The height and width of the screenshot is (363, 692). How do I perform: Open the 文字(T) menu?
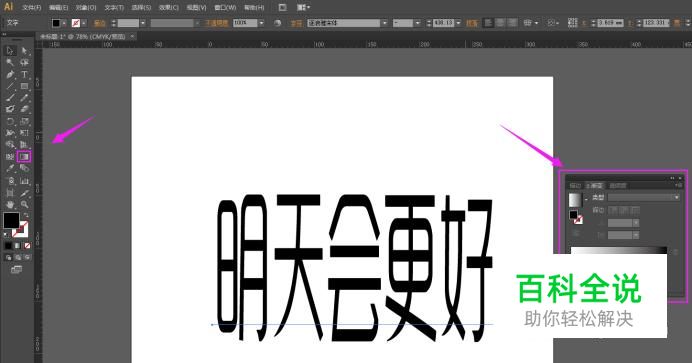tap(114, 7)
